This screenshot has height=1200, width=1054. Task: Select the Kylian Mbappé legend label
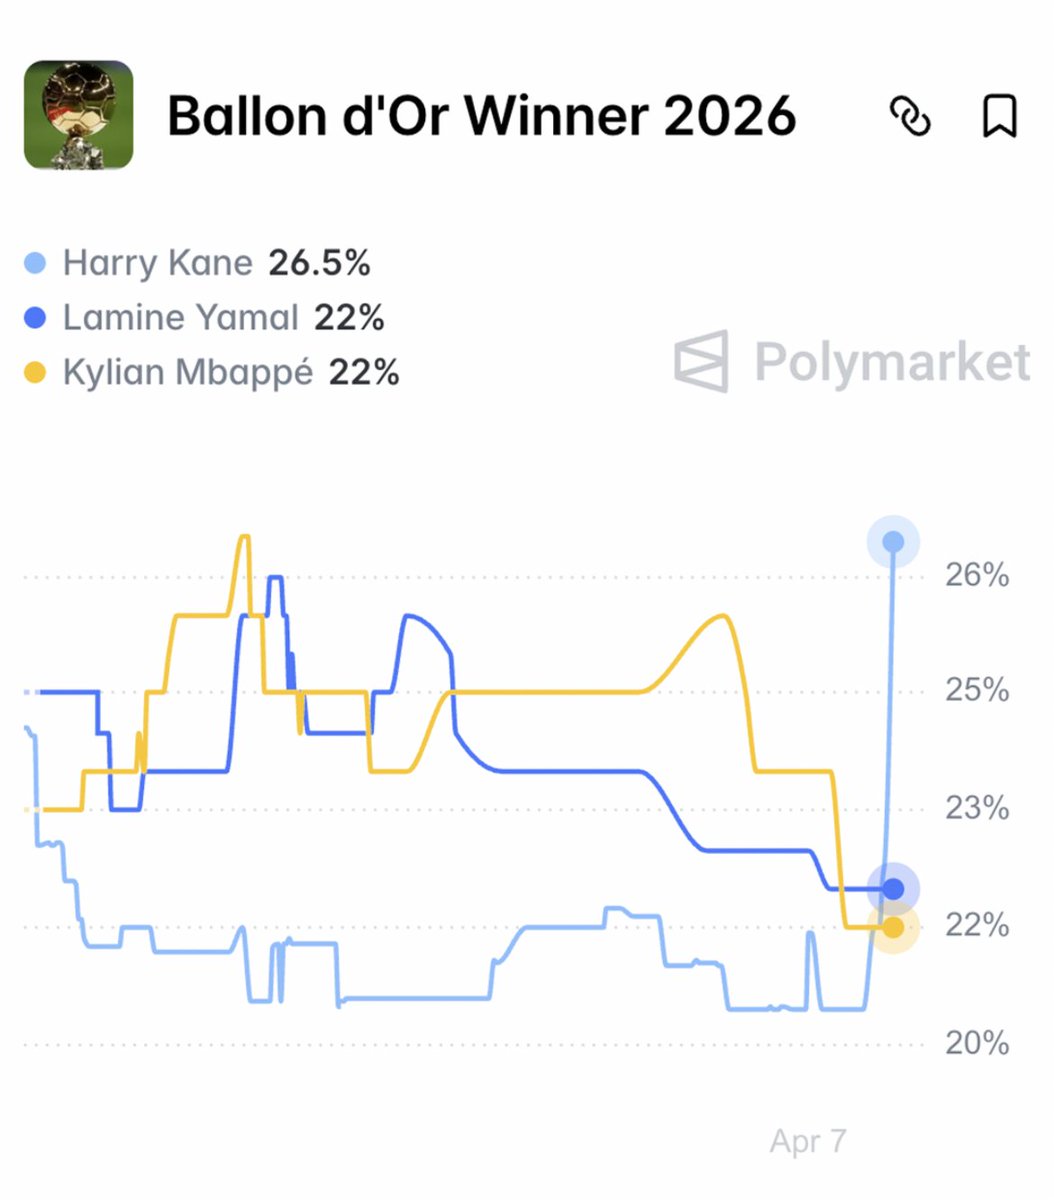click(187, 373)
